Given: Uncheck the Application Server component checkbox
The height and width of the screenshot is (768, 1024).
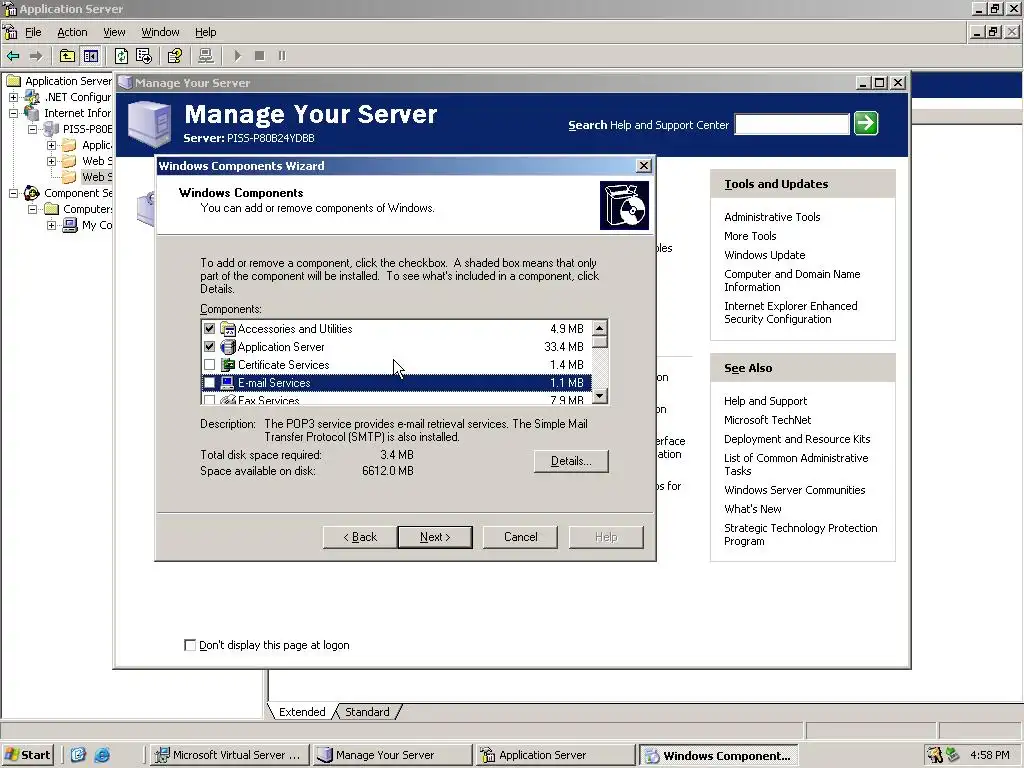Looking at the screenshot, I should point(210,347).
